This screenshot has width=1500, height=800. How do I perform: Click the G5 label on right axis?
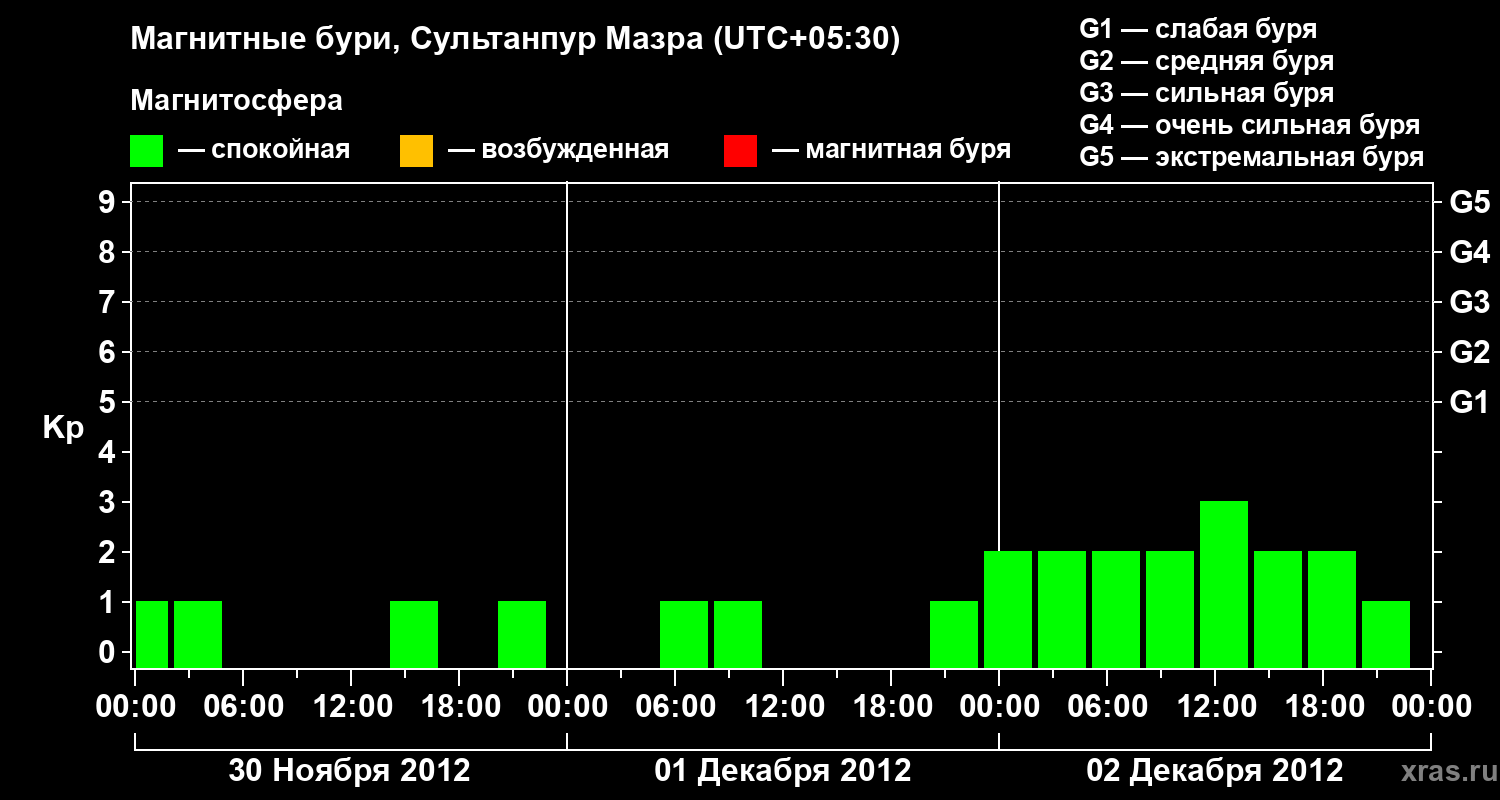click(x=1470, y=203)
